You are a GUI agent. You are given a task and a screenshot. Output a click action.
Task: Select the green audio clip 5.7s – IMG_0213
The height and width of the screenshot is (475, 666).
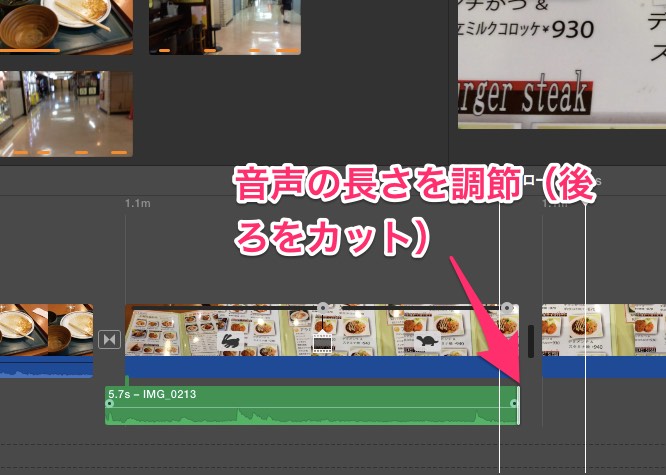pos(312,405)
